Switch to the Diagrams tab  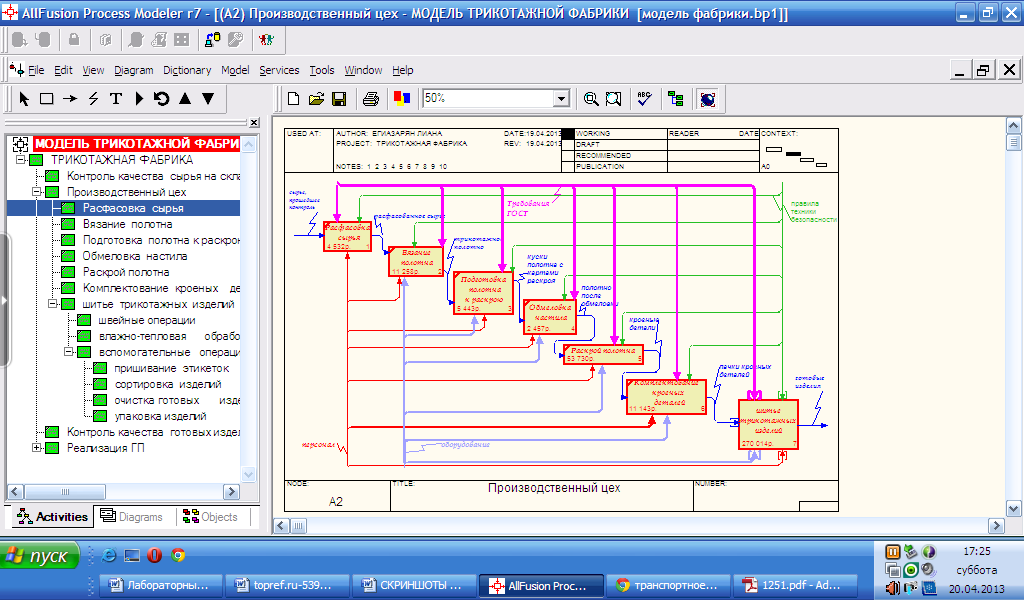[x=131, y=516]
